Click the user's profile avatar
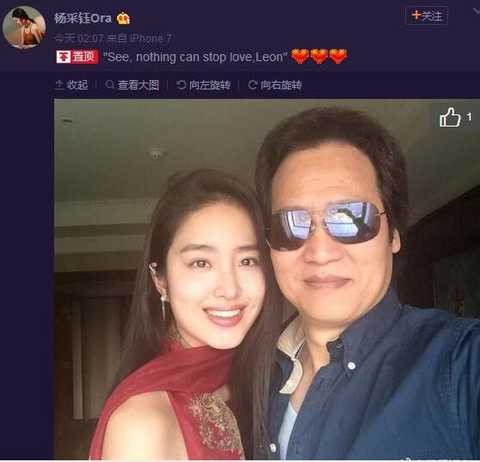This screenshot has width=480, height=462. click(24, 26)
